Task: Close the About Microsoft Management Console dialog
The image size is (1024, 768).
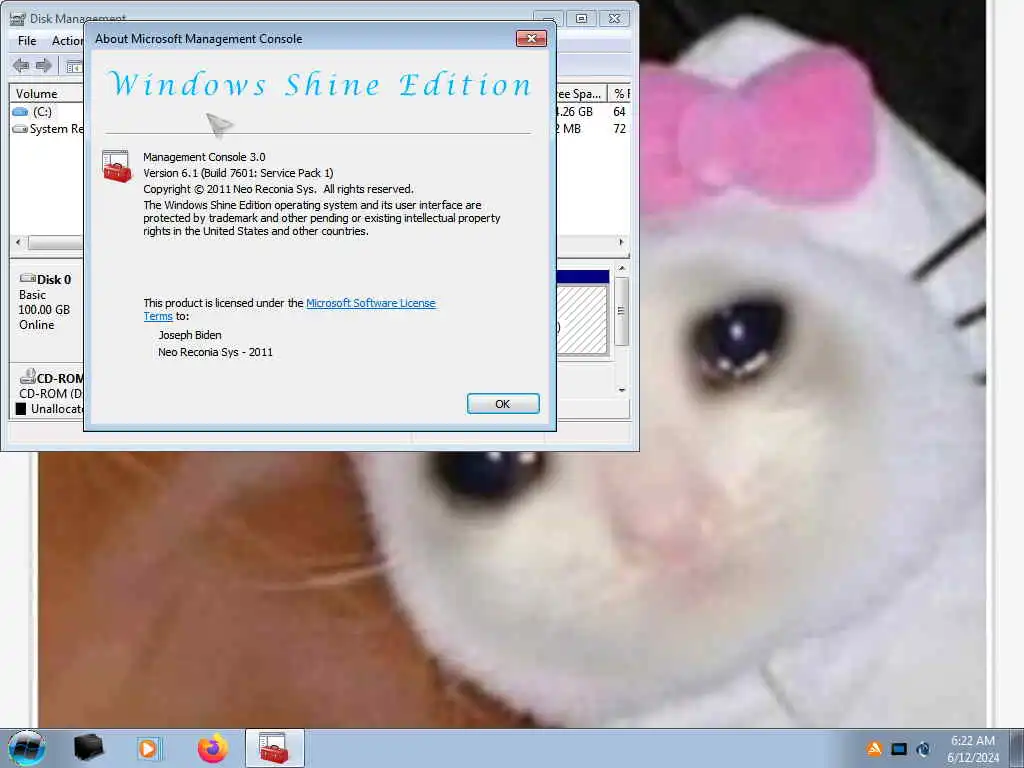Action: pyautogui.click(x=531, y=39)
